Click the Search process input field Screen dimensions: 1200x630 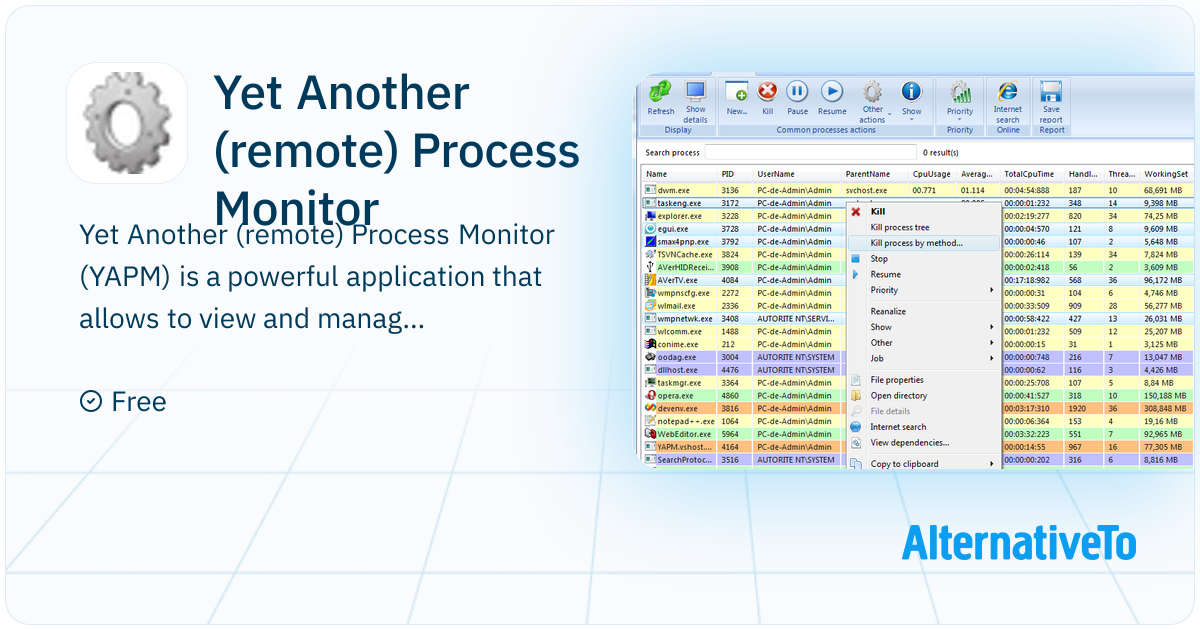(x=810, y=152)
